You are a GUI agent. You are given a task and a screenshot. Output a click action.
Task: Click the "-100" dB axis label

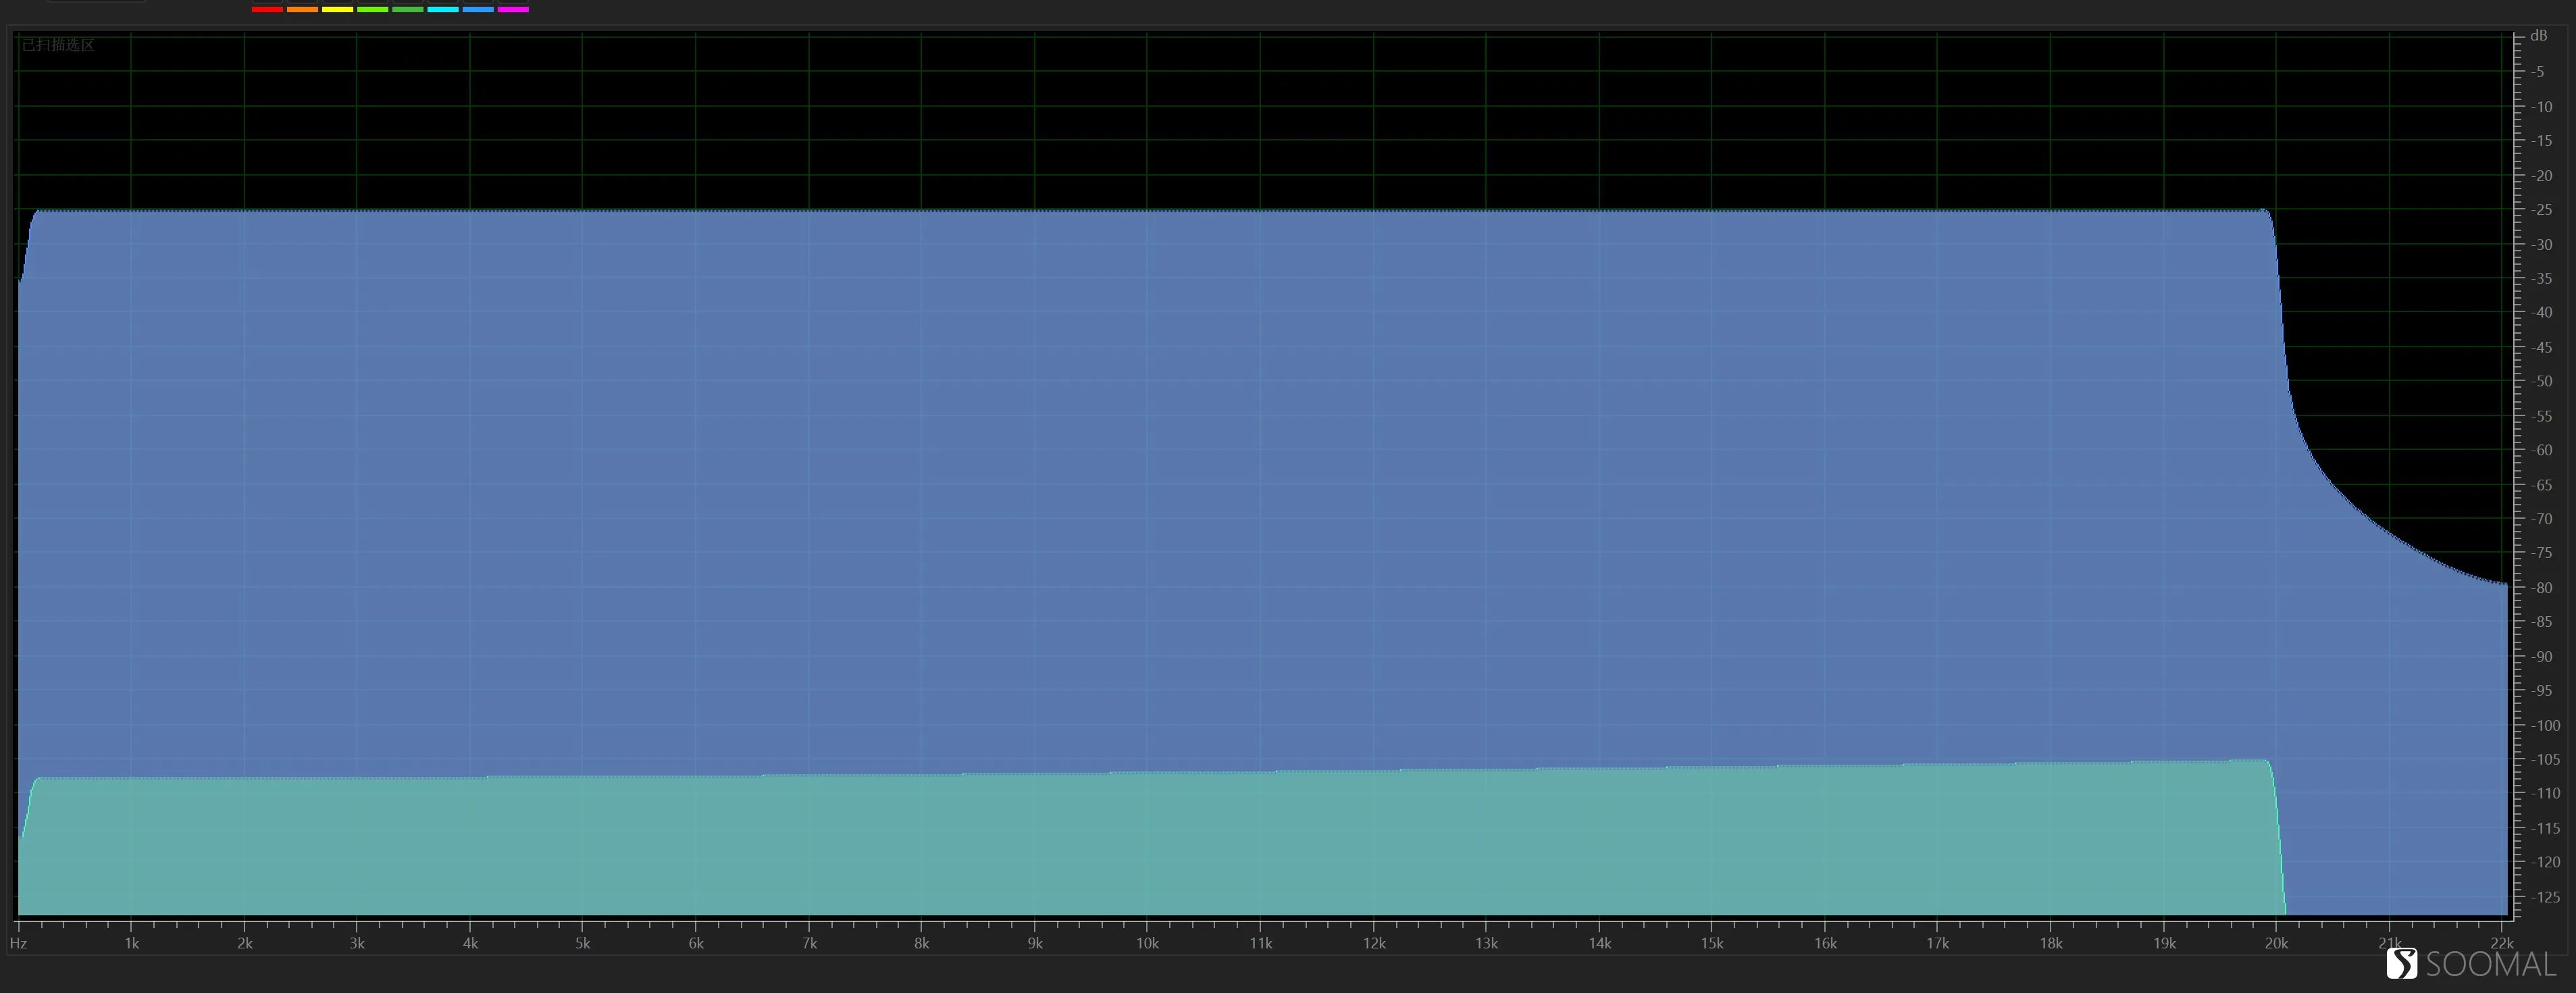pyautogui.click(x=2545, y=725)
